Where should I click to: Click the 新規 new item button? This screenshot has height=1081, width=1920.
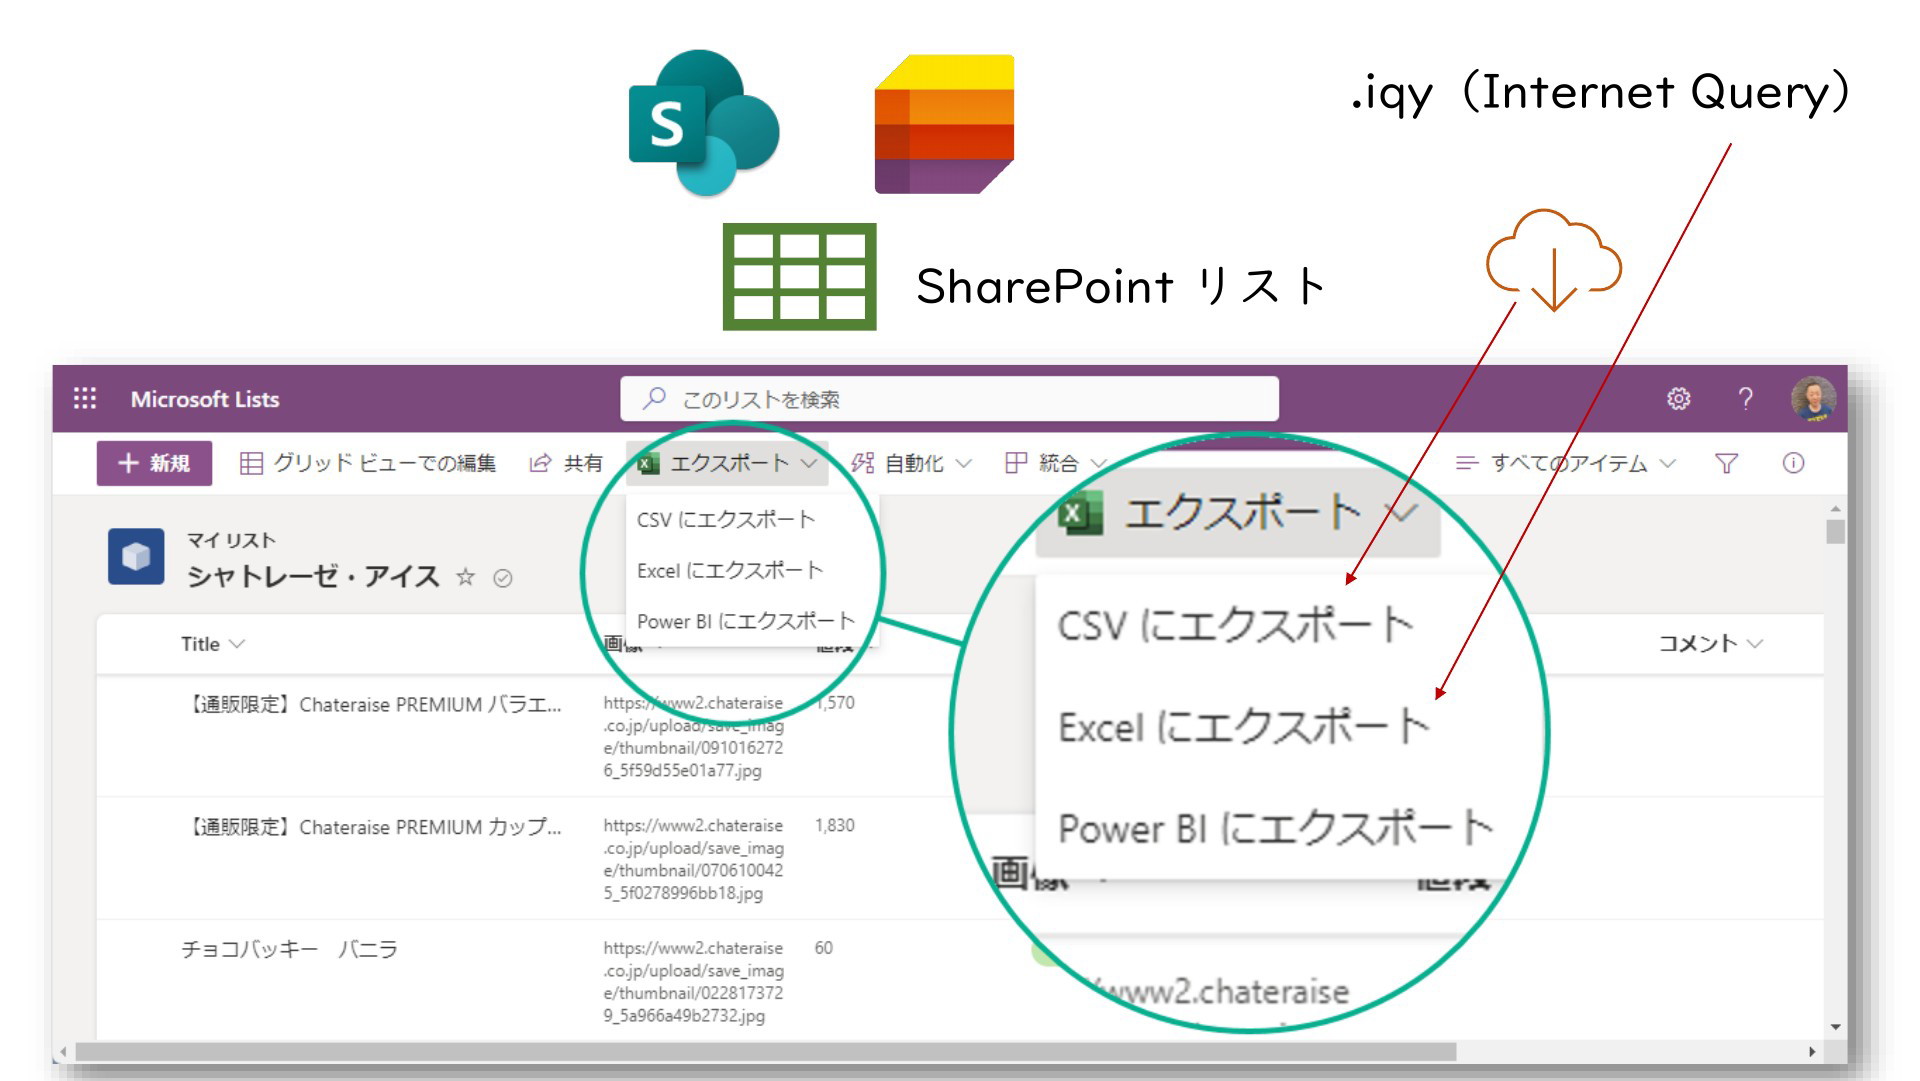click(154, 463)
